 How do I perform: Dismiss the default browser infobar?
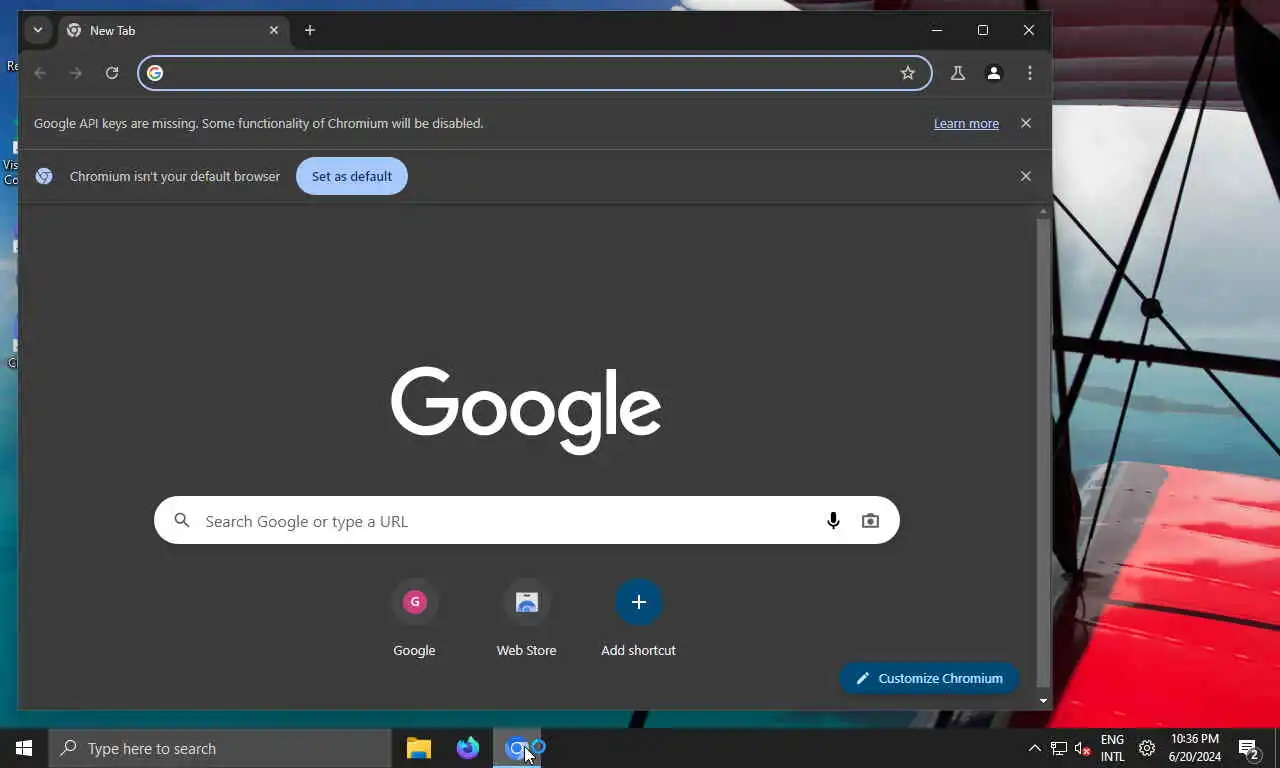1026,176
